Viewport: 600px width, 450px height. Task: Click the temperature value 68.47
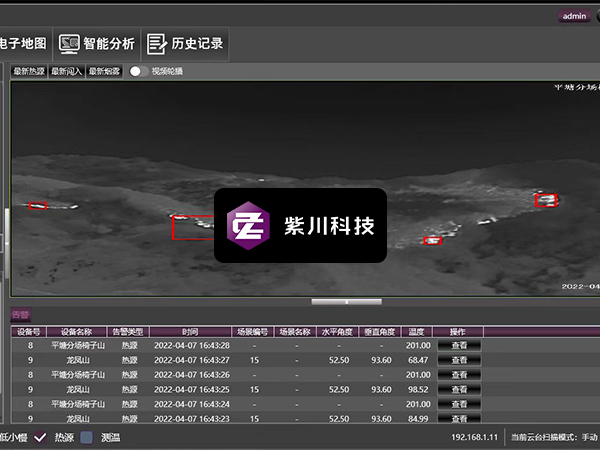pyautogui.click(x=418, y=360)
